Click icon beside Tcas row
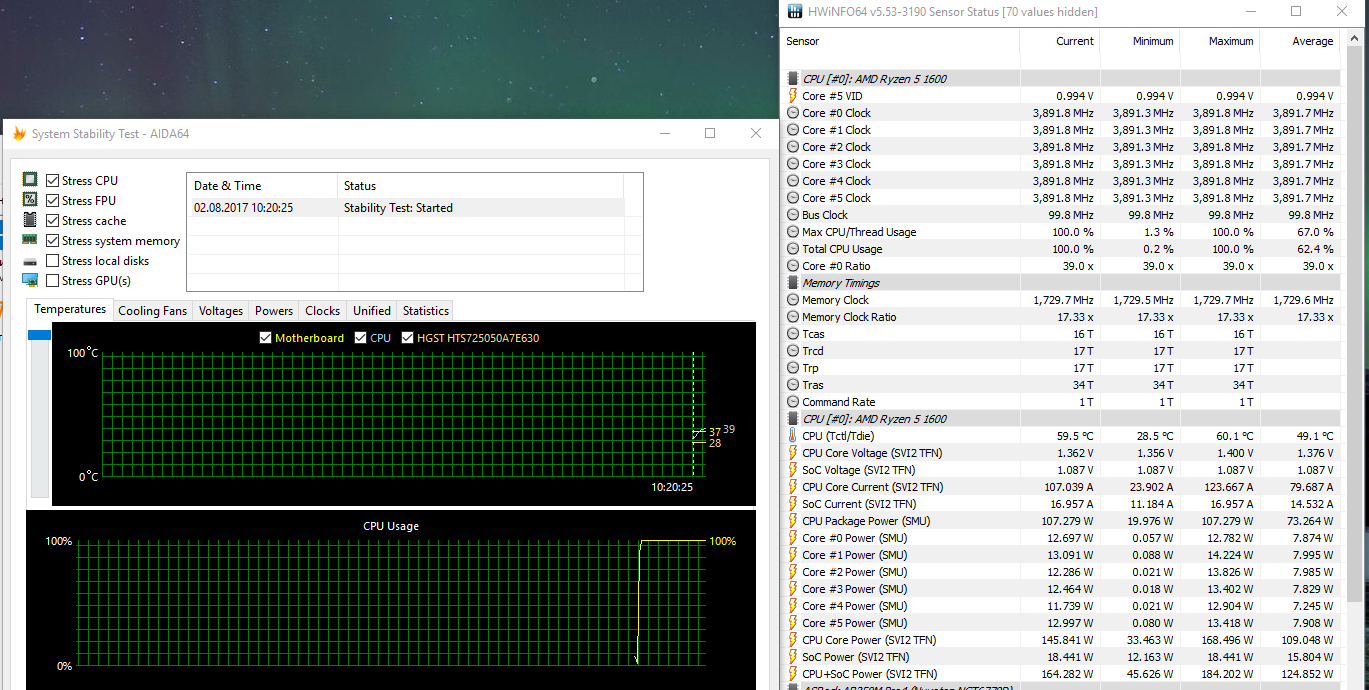 click(x=793, y=334)
